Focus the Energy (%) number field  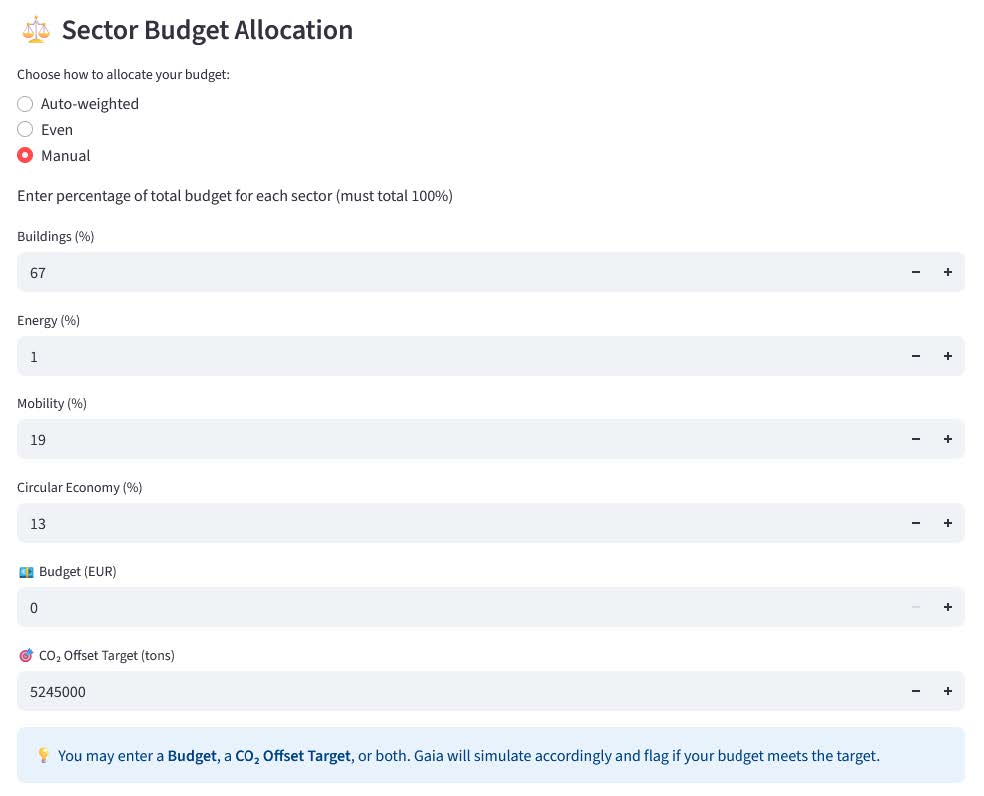(450, 356)
